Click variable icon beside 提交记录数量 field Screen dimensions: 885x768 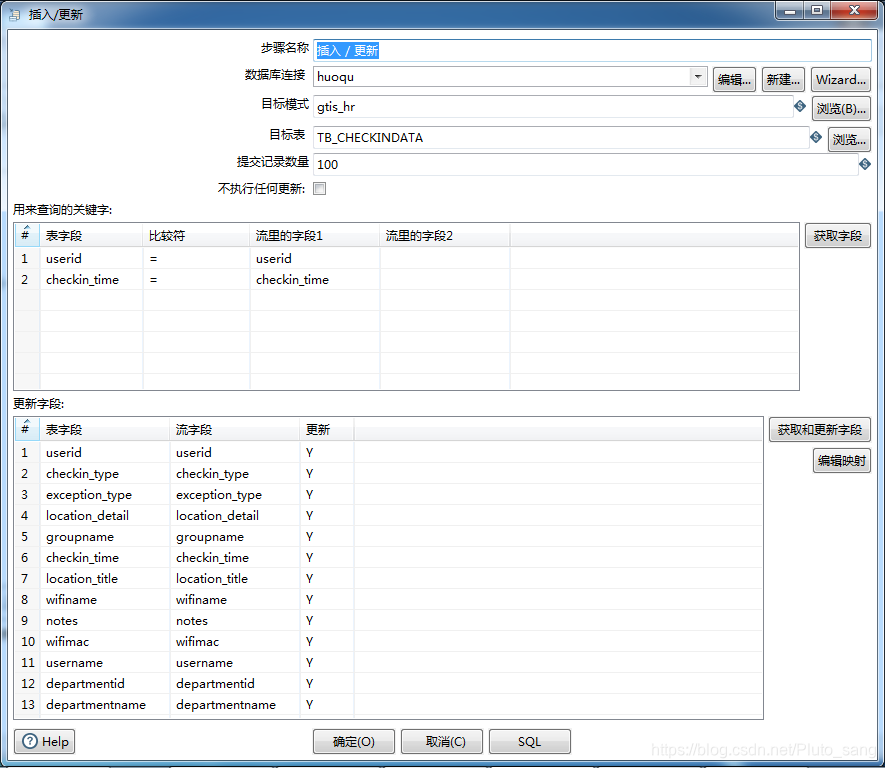pyautogui.click(x=865, y=164)
